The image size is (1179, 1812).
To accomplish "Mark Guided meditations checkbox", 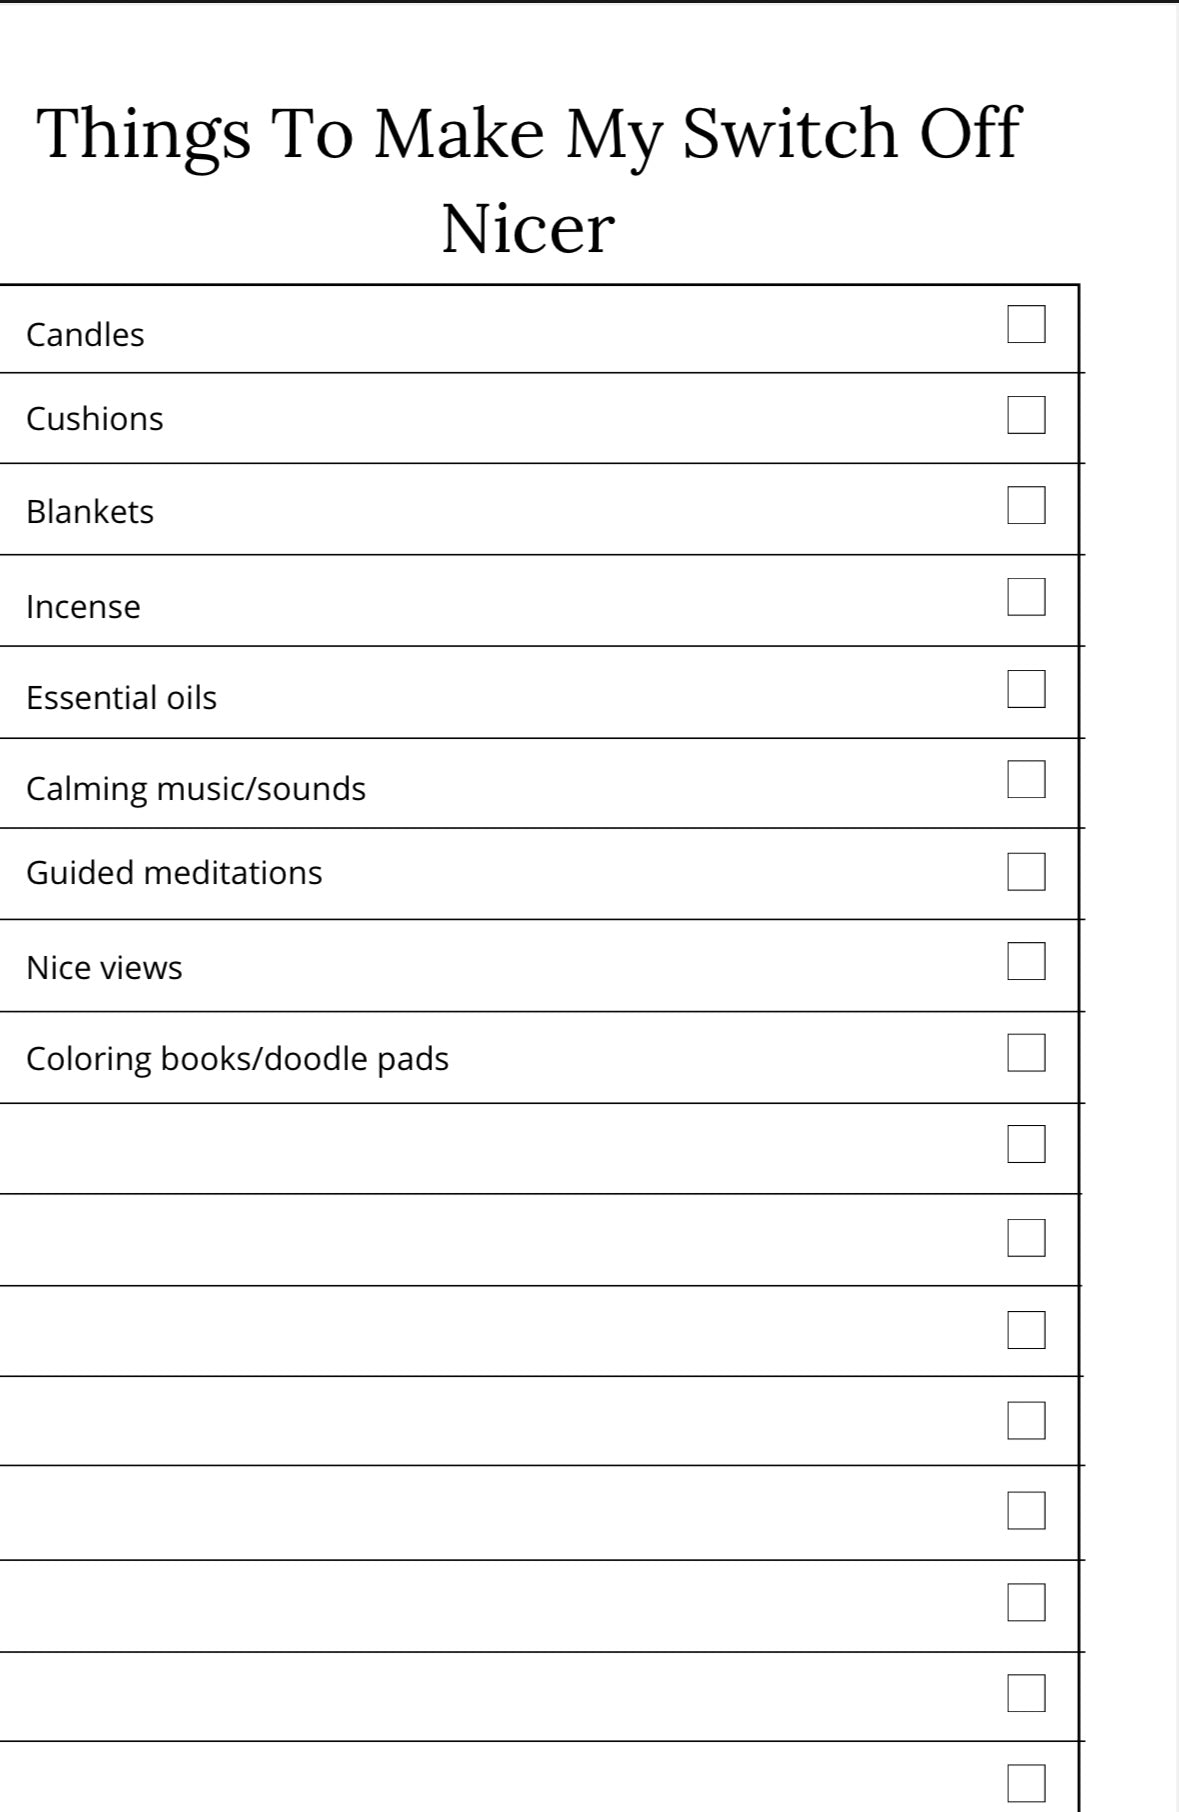I will 1026,871.
